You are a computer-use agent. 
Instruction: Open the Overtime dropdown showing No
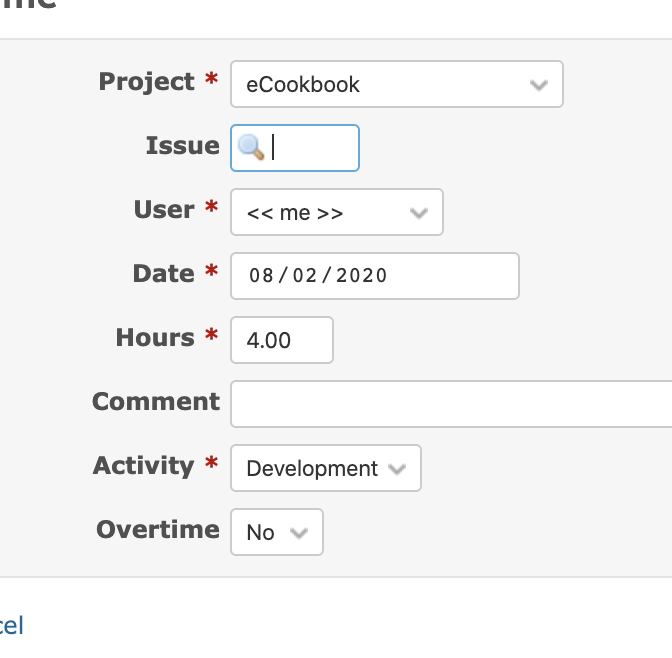point(277,532)
